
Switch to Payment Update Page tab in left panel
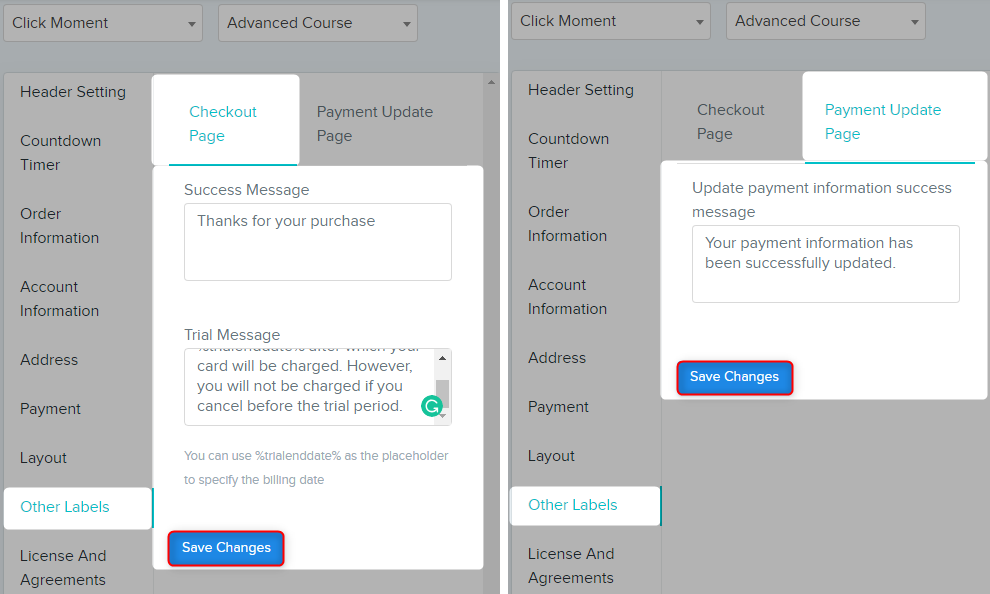tap(375, 124)
